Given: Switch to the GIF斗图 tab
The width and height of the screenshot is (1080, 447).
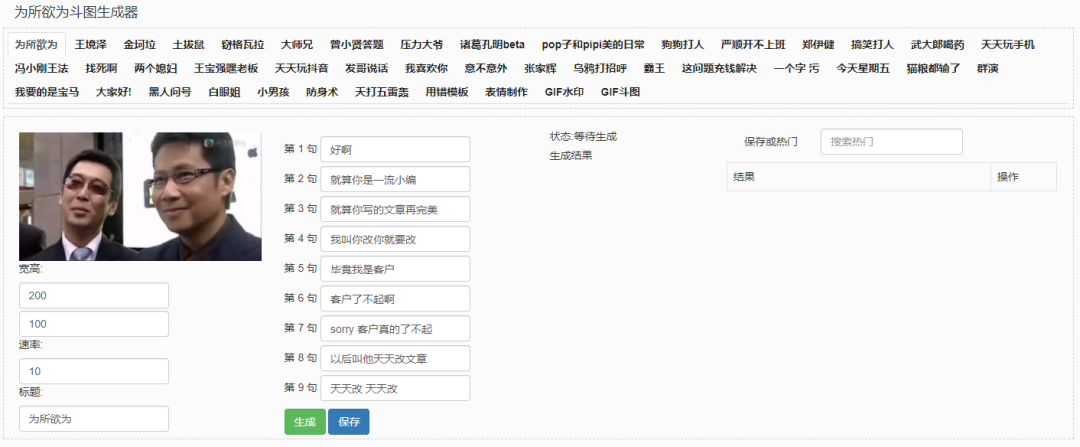Looking at the screenshot, I should tap(621, 92).
